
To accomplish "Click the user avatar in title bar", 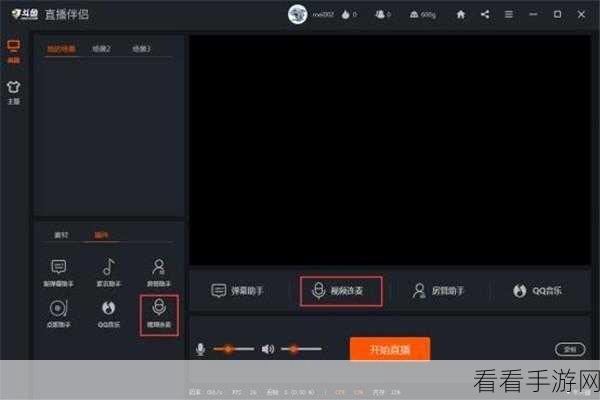I will (x=297, y=15).
